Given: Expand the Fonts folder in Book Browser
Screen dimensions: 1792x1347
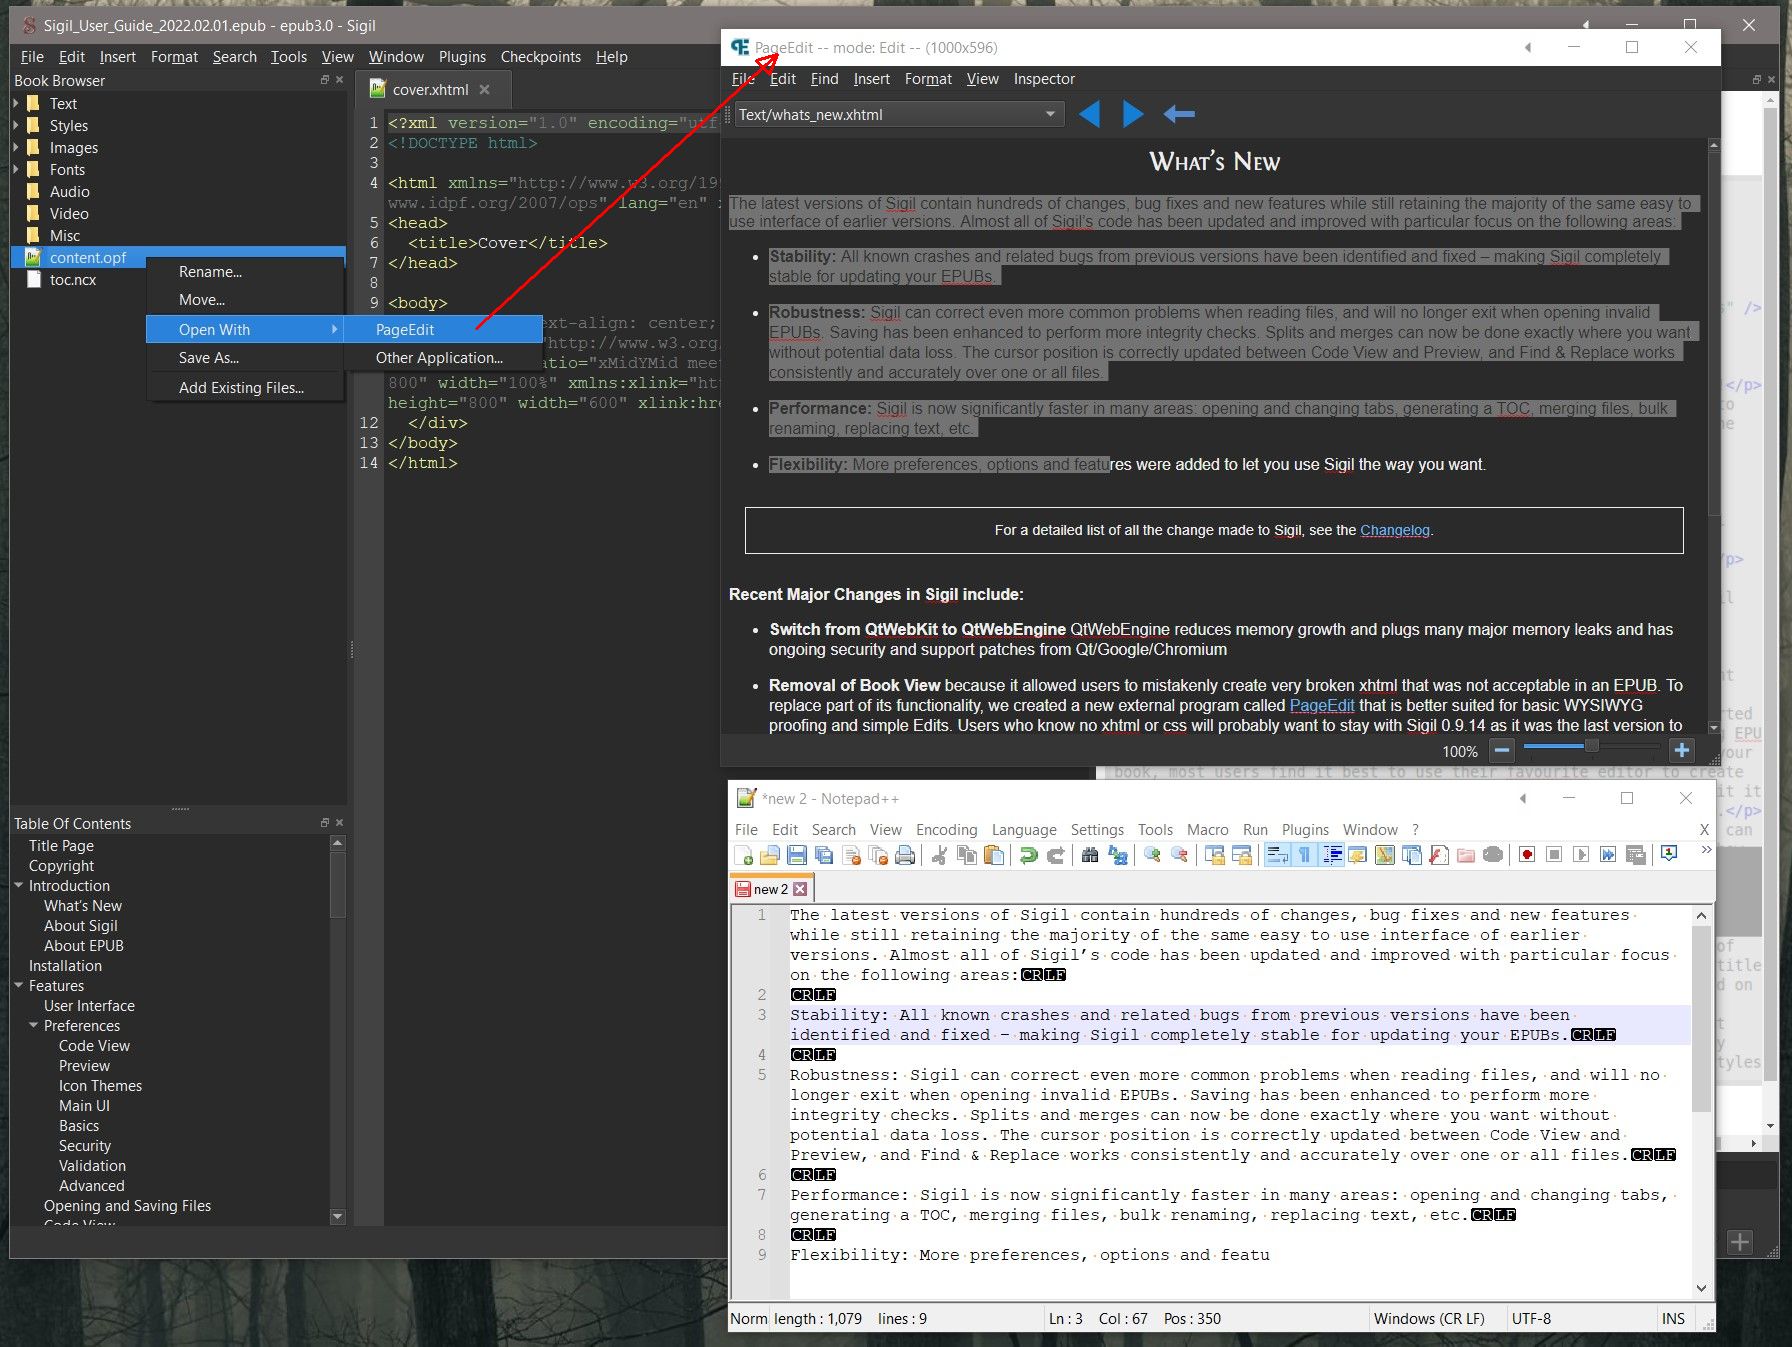Looking at the screenshot, I should coord(16,169).
